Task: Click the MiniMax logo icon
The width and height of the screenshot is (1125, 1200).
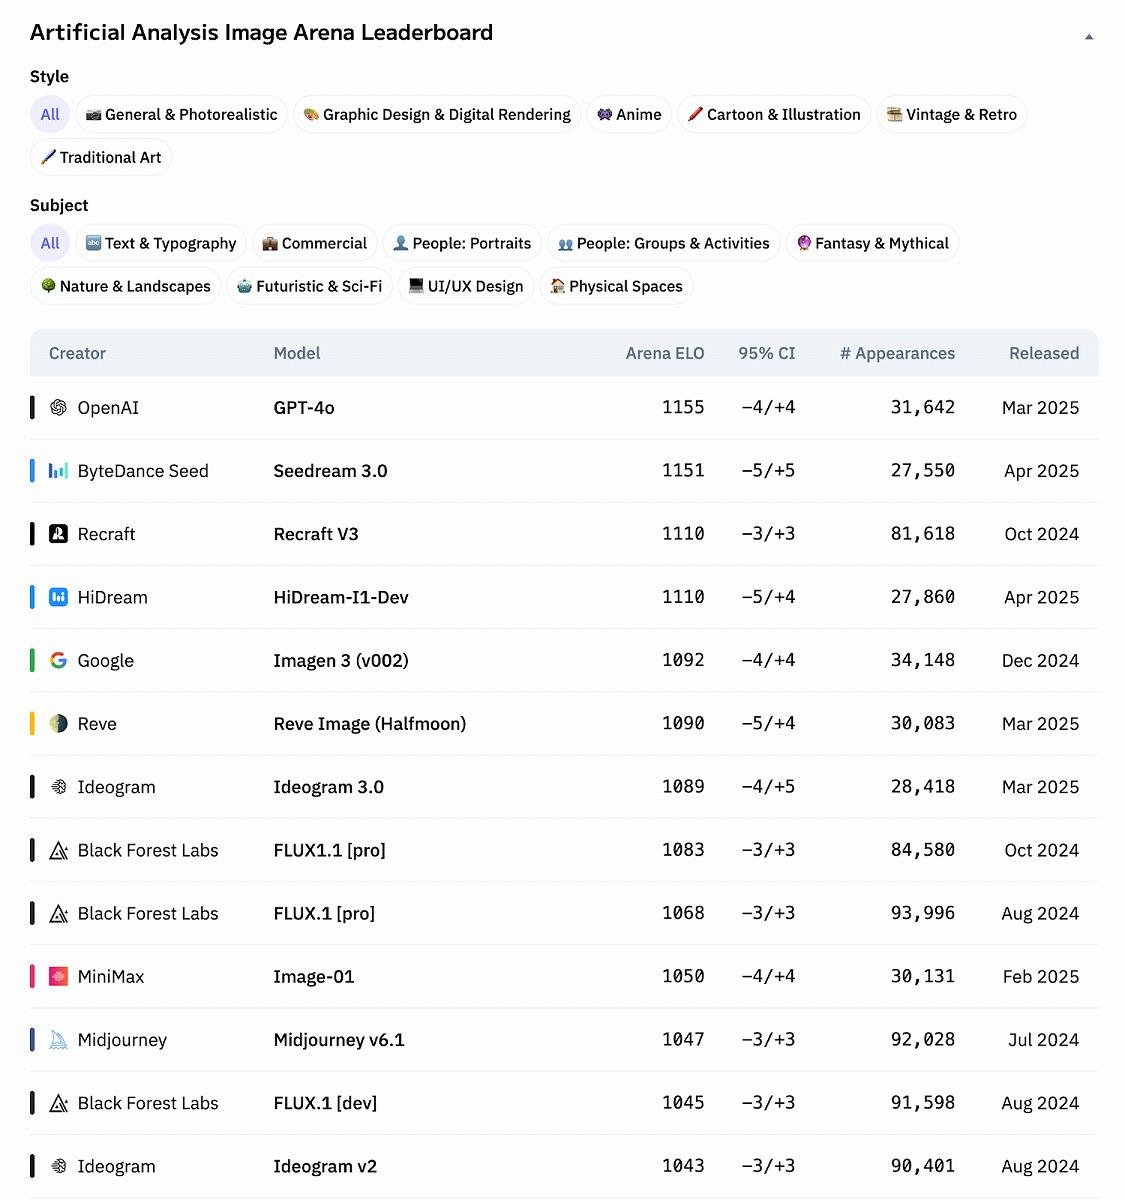Action: pyautogui.click(x=59, y=976)
